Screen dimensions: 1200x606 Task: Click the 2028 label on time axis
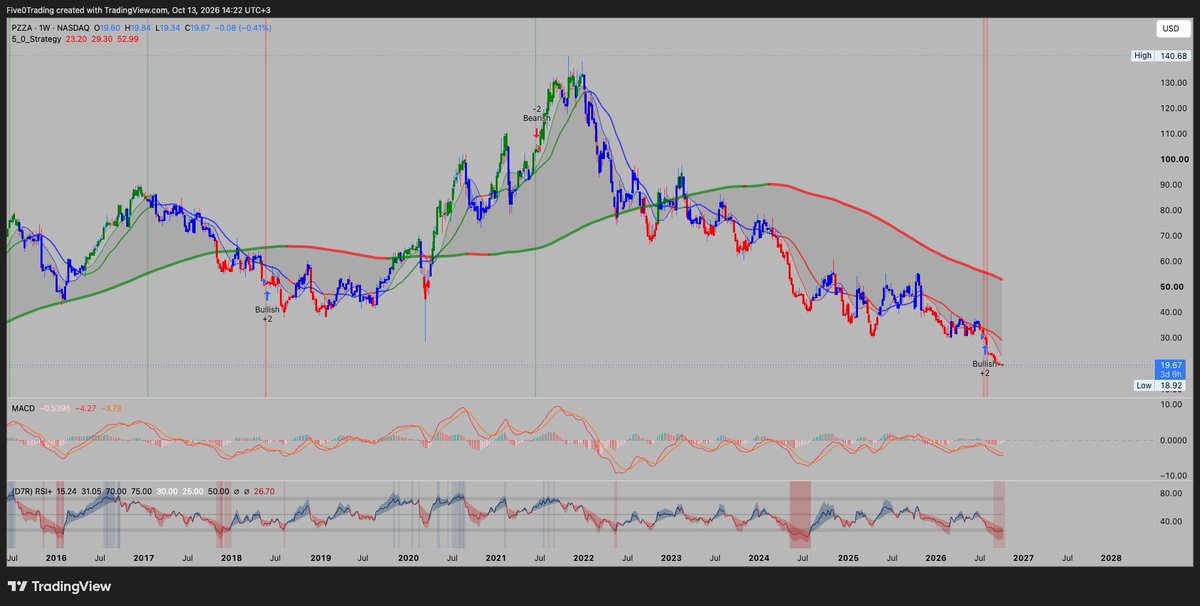coord(1111,557)
